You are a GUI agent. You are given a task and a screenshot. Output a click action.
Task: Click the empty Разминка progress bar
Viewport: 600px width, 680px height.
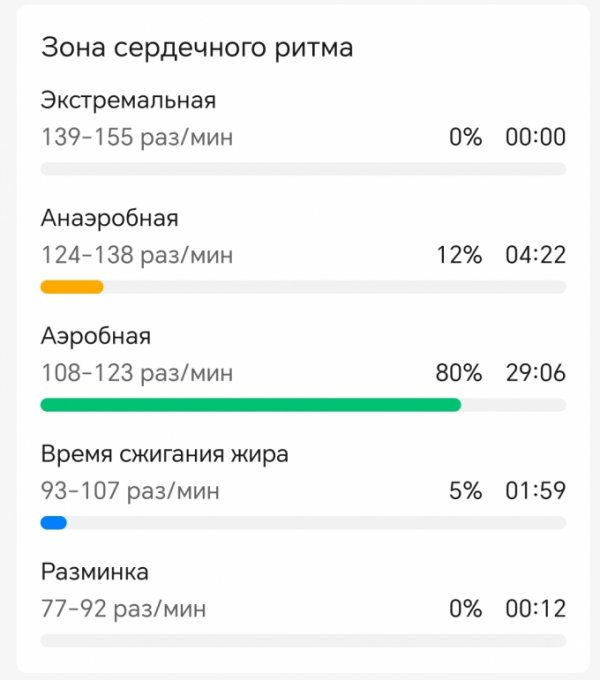[x=303, y=641]
